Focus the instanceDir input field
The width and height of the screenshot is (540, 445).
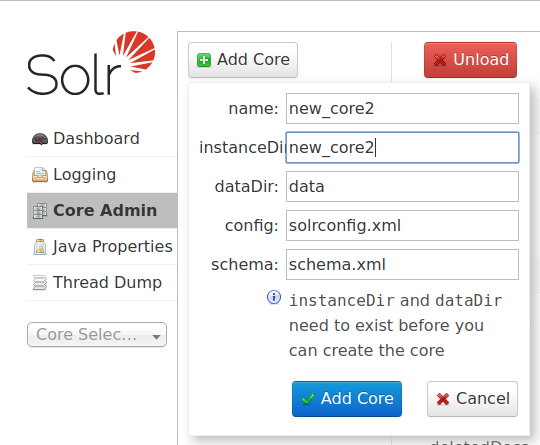tap(402, 147)
